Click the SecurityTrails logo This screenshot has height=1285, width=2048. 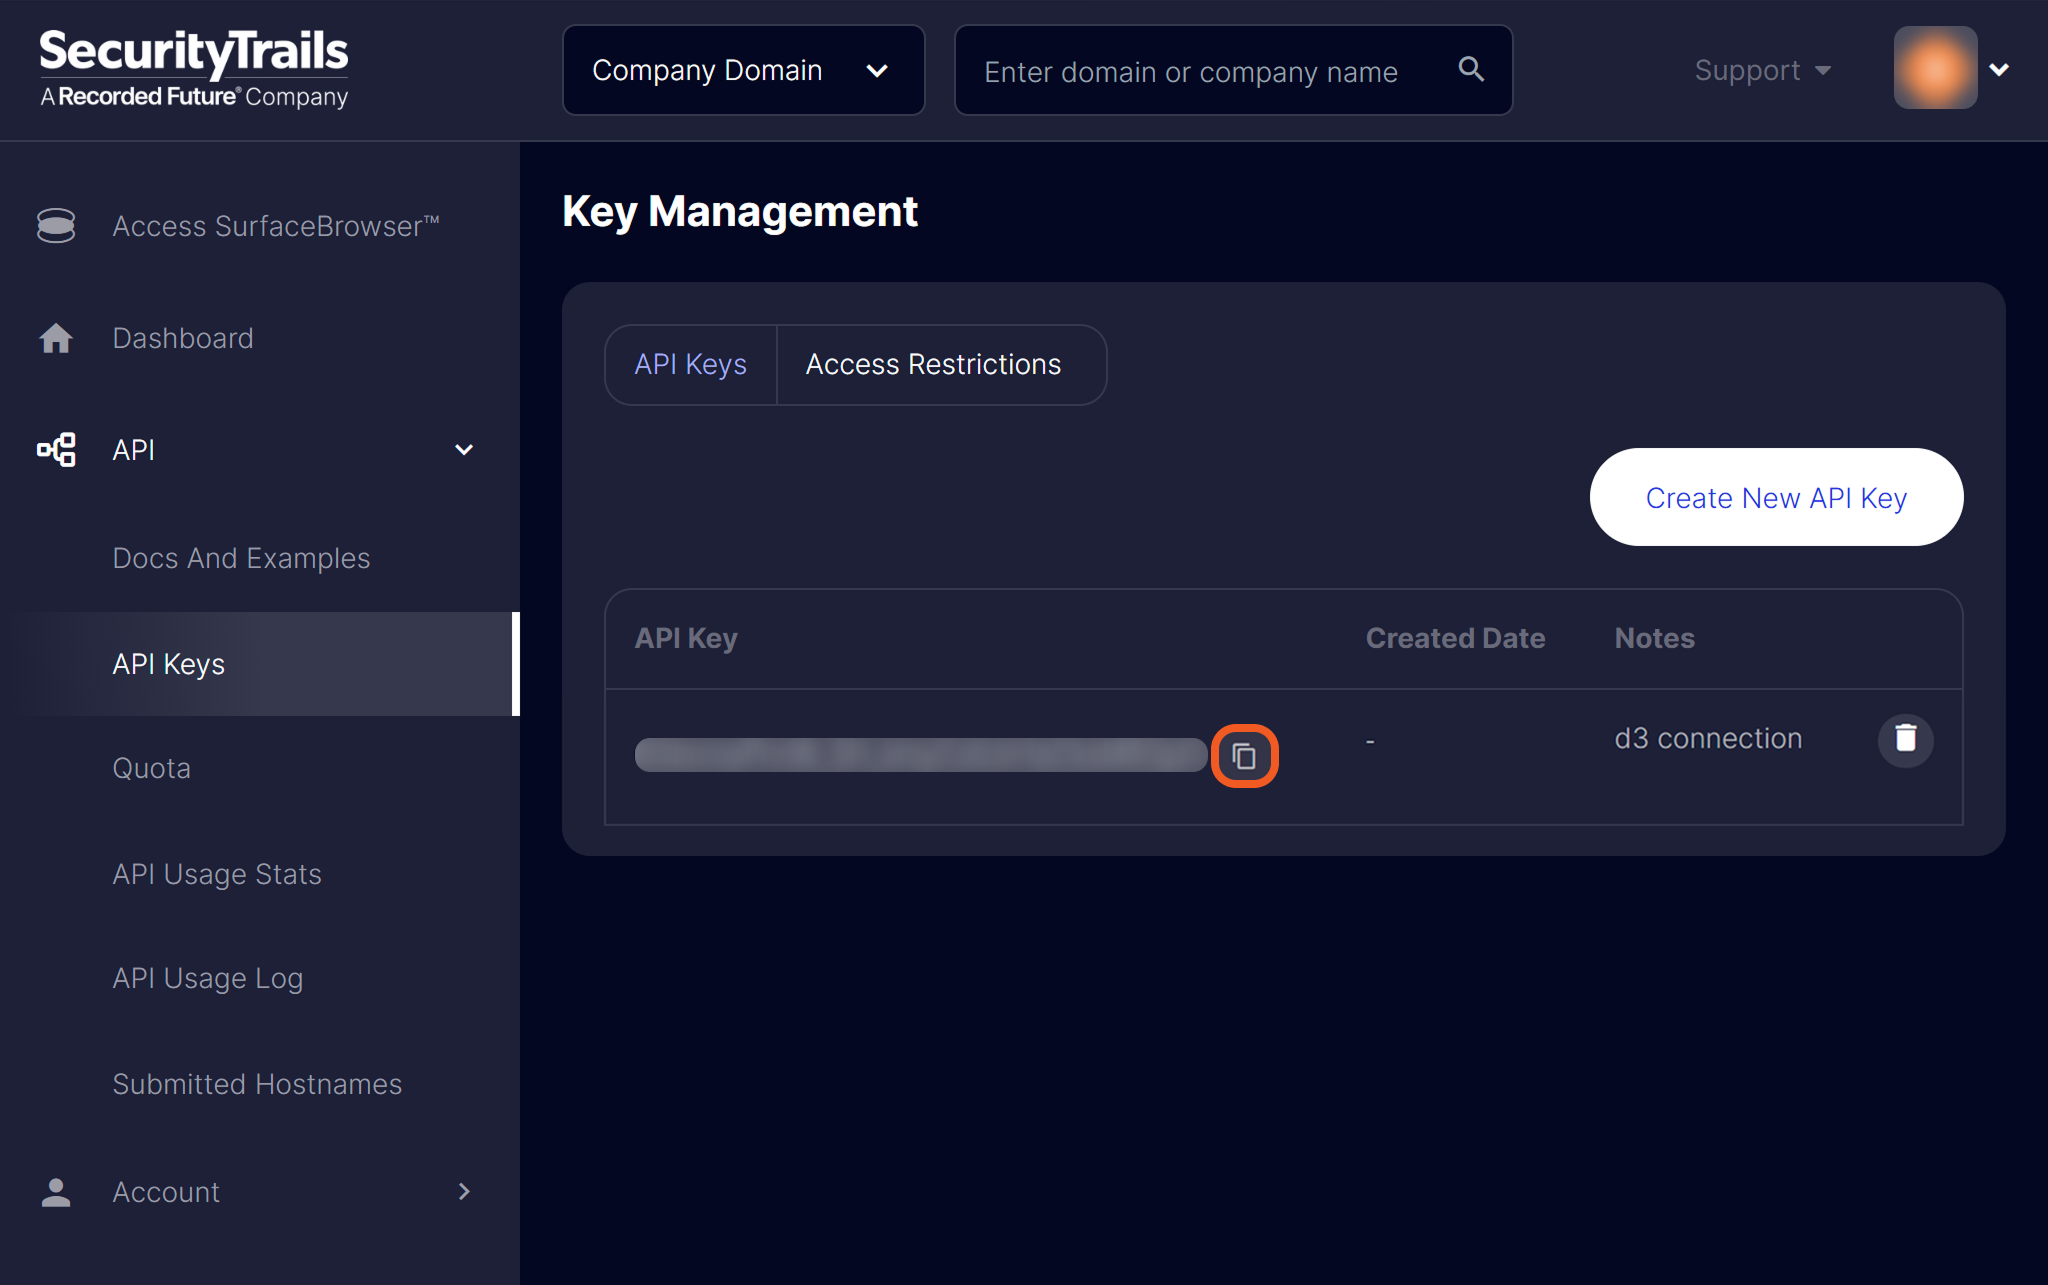coord(194,68)
